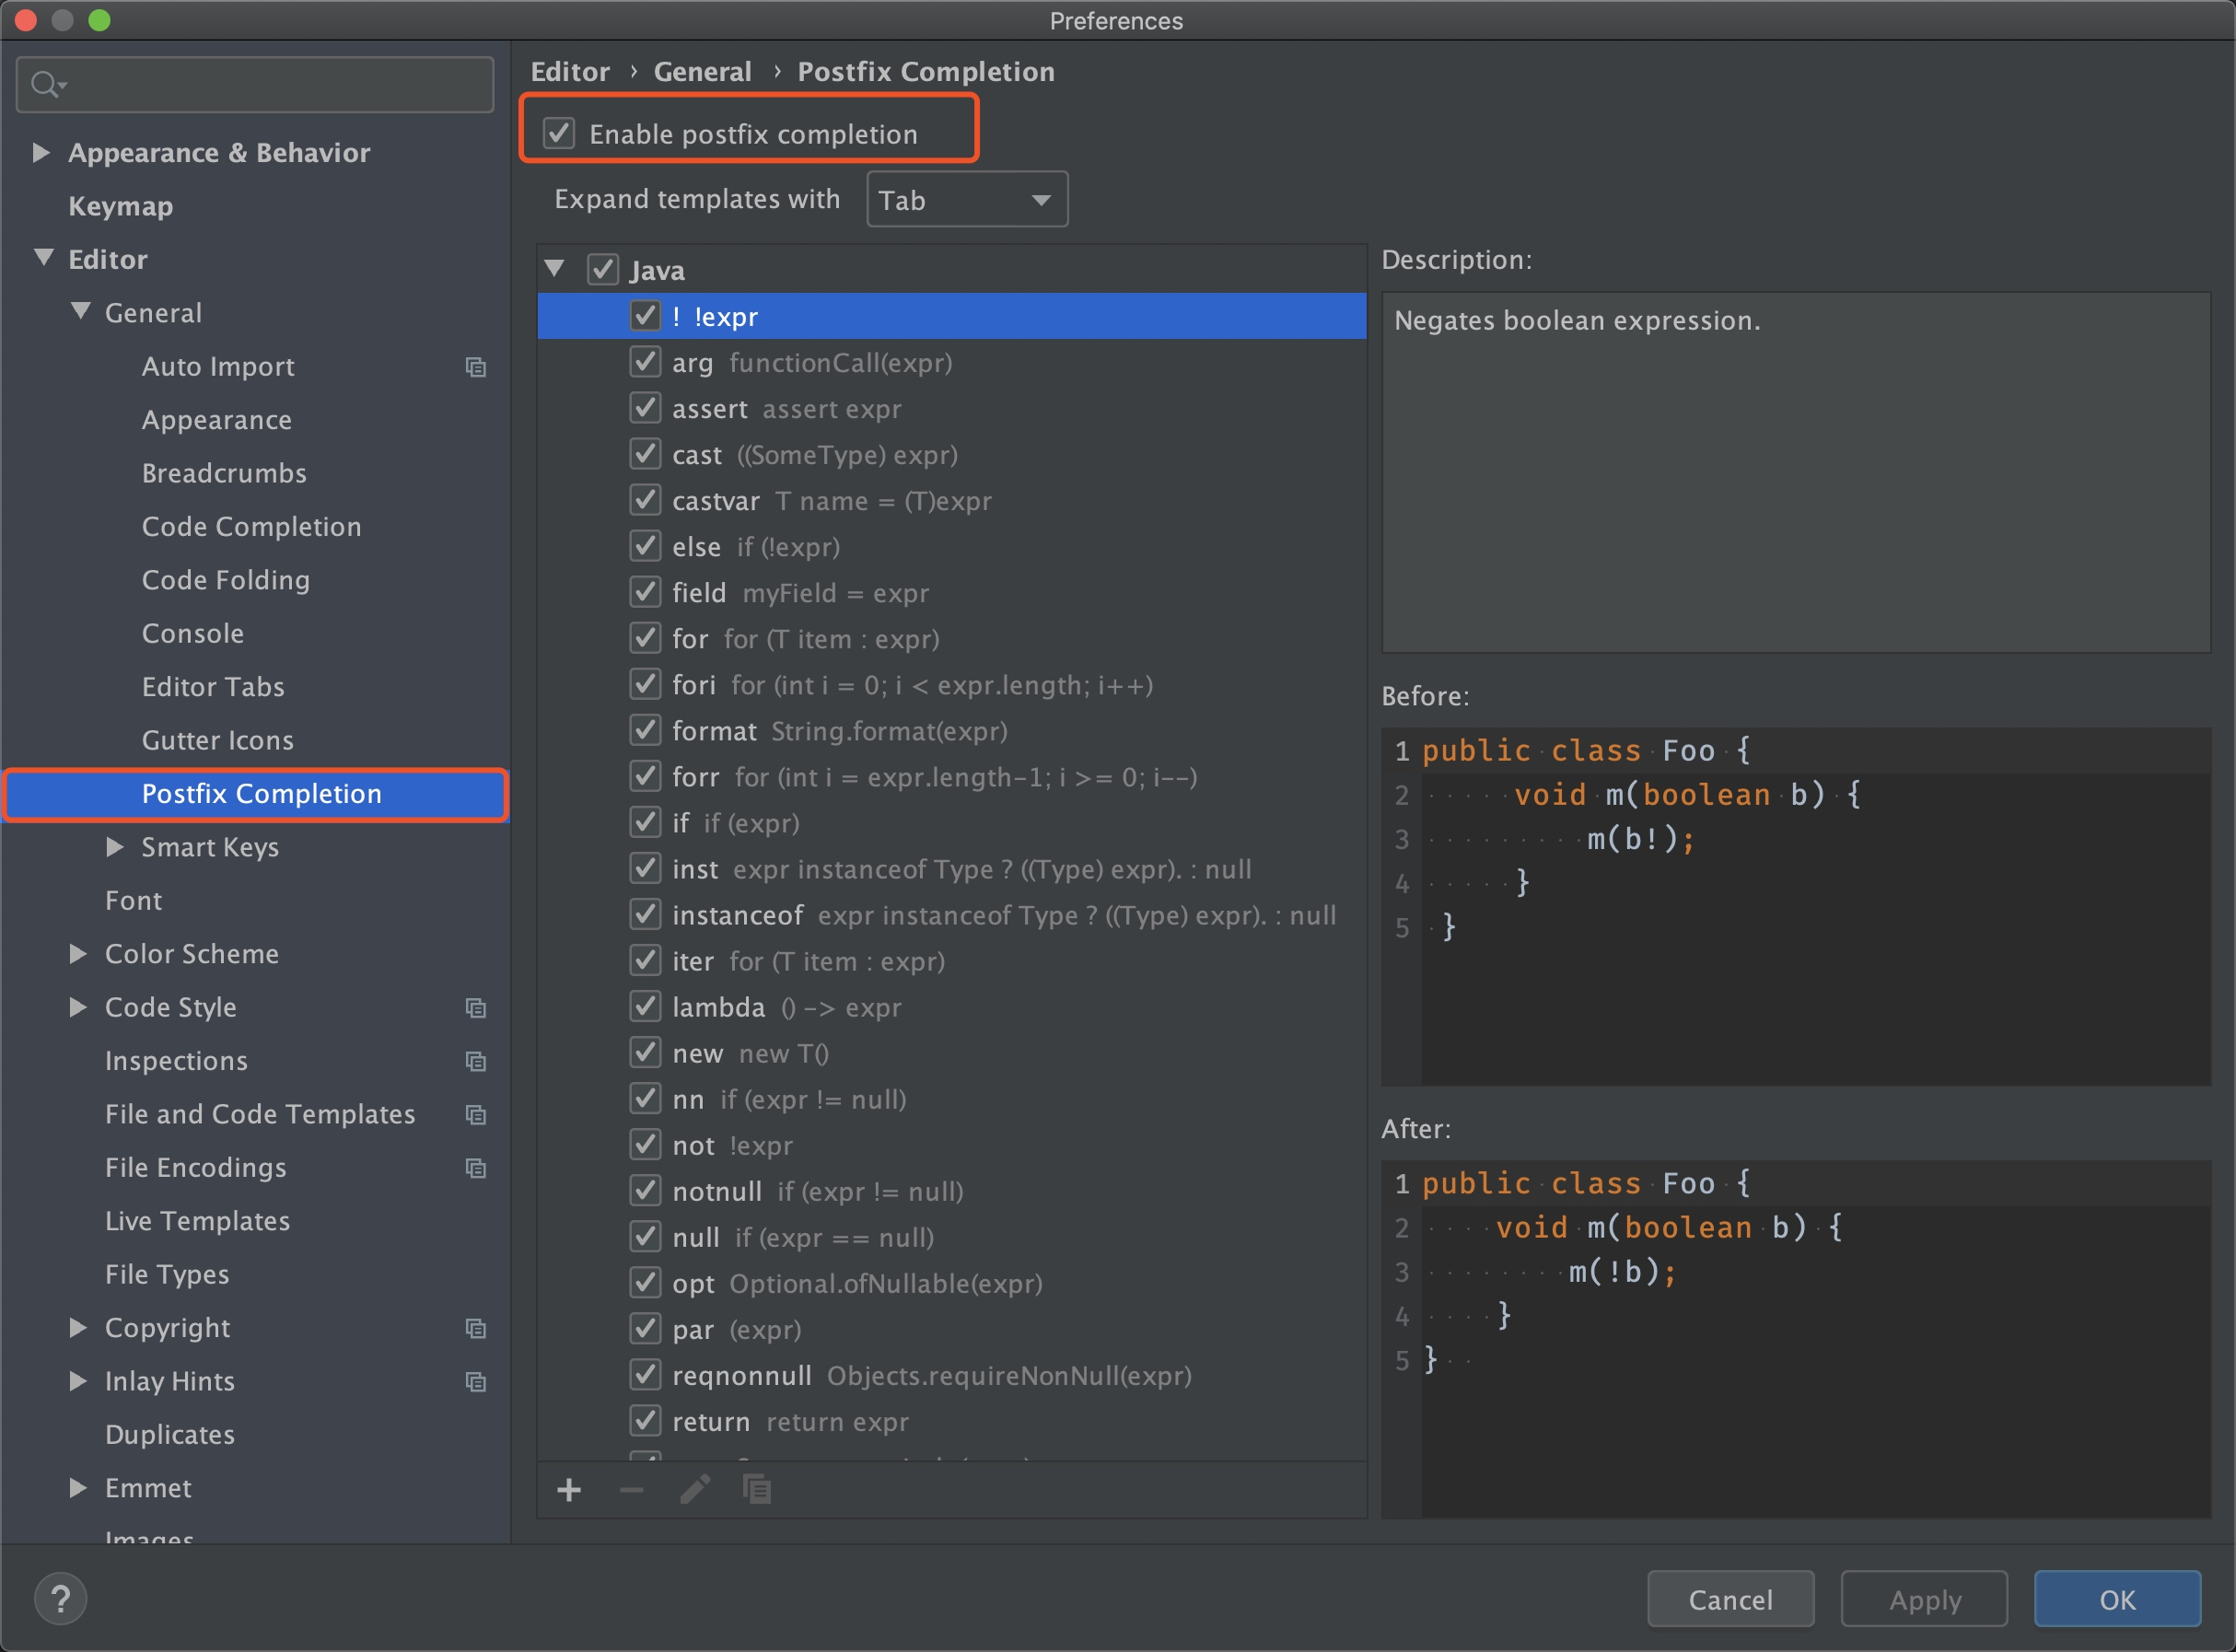Uncheck the lambda postfix template checkbox
Image resolution: width=2236 pixels, height=1652 pixels.
(645, 1007)
